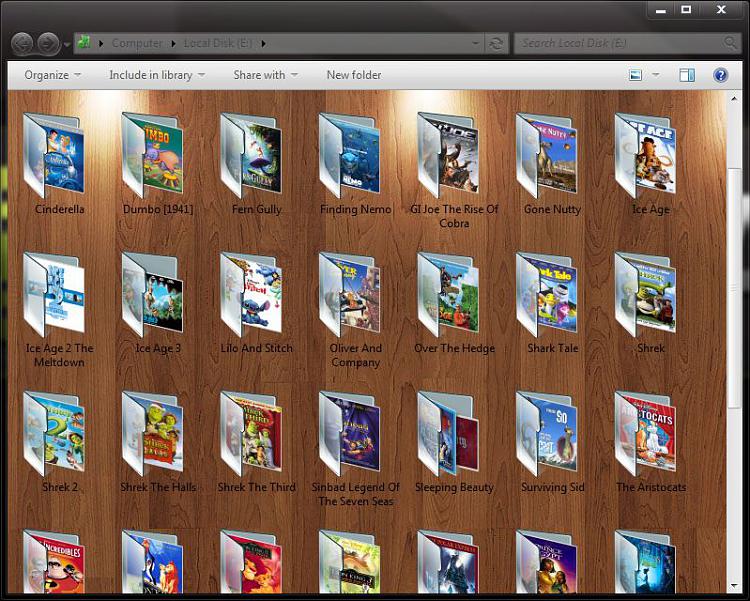This screenshot has height=601, width=750.
Task: Open the GI Joe Rise Of Cobra folder icon
Action: click(448, 156)
